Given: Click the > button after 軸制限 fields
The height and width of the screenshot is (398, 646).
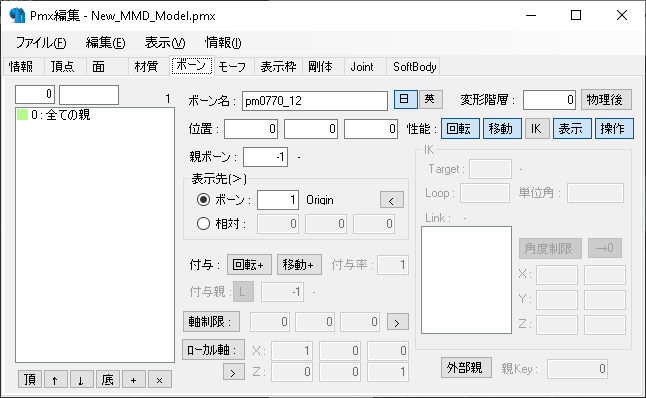Looking at the screenshot, I should pos(398,322).
